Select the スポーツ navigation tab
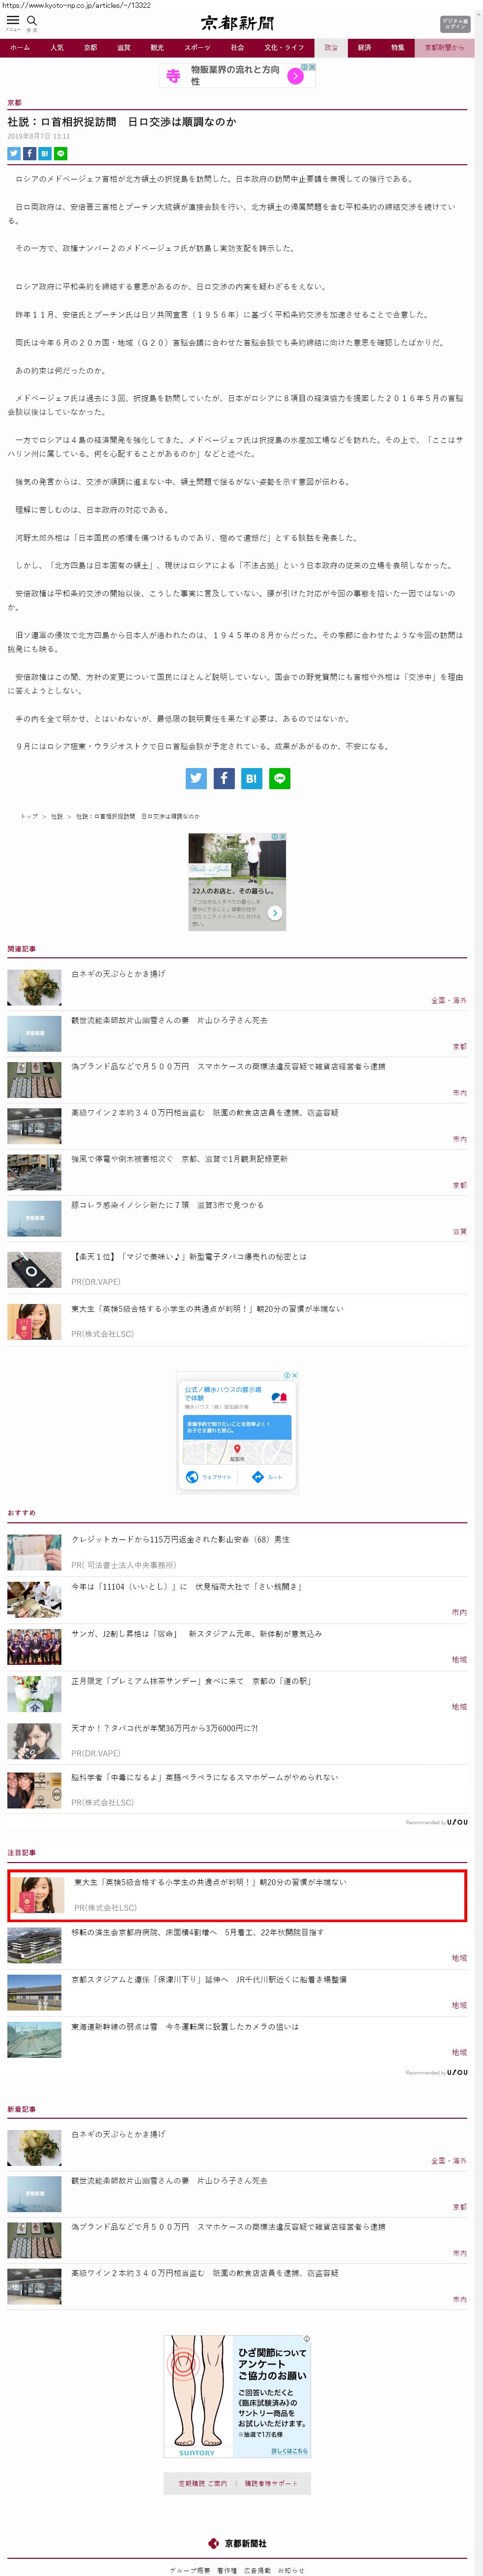This screenshot has width=483, height=2576. coord(198,47)
